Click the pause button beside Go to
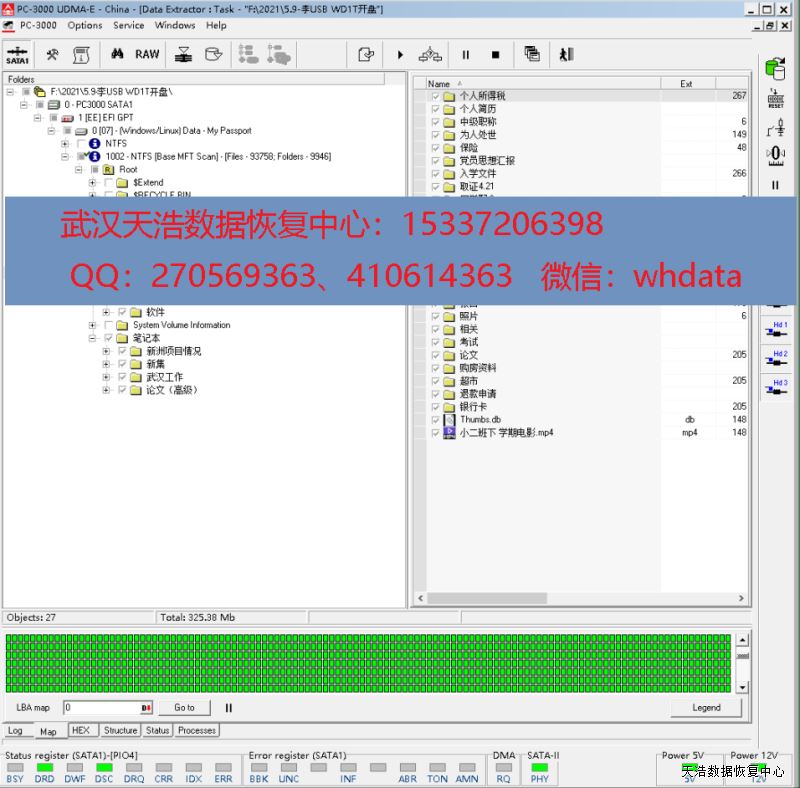 click(229, 708)
